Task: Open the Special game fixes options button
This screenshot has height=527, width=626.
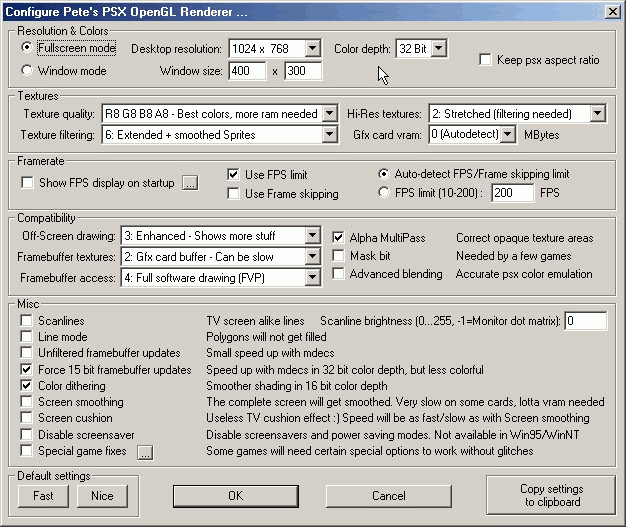Action: click(x=145, y=452)
